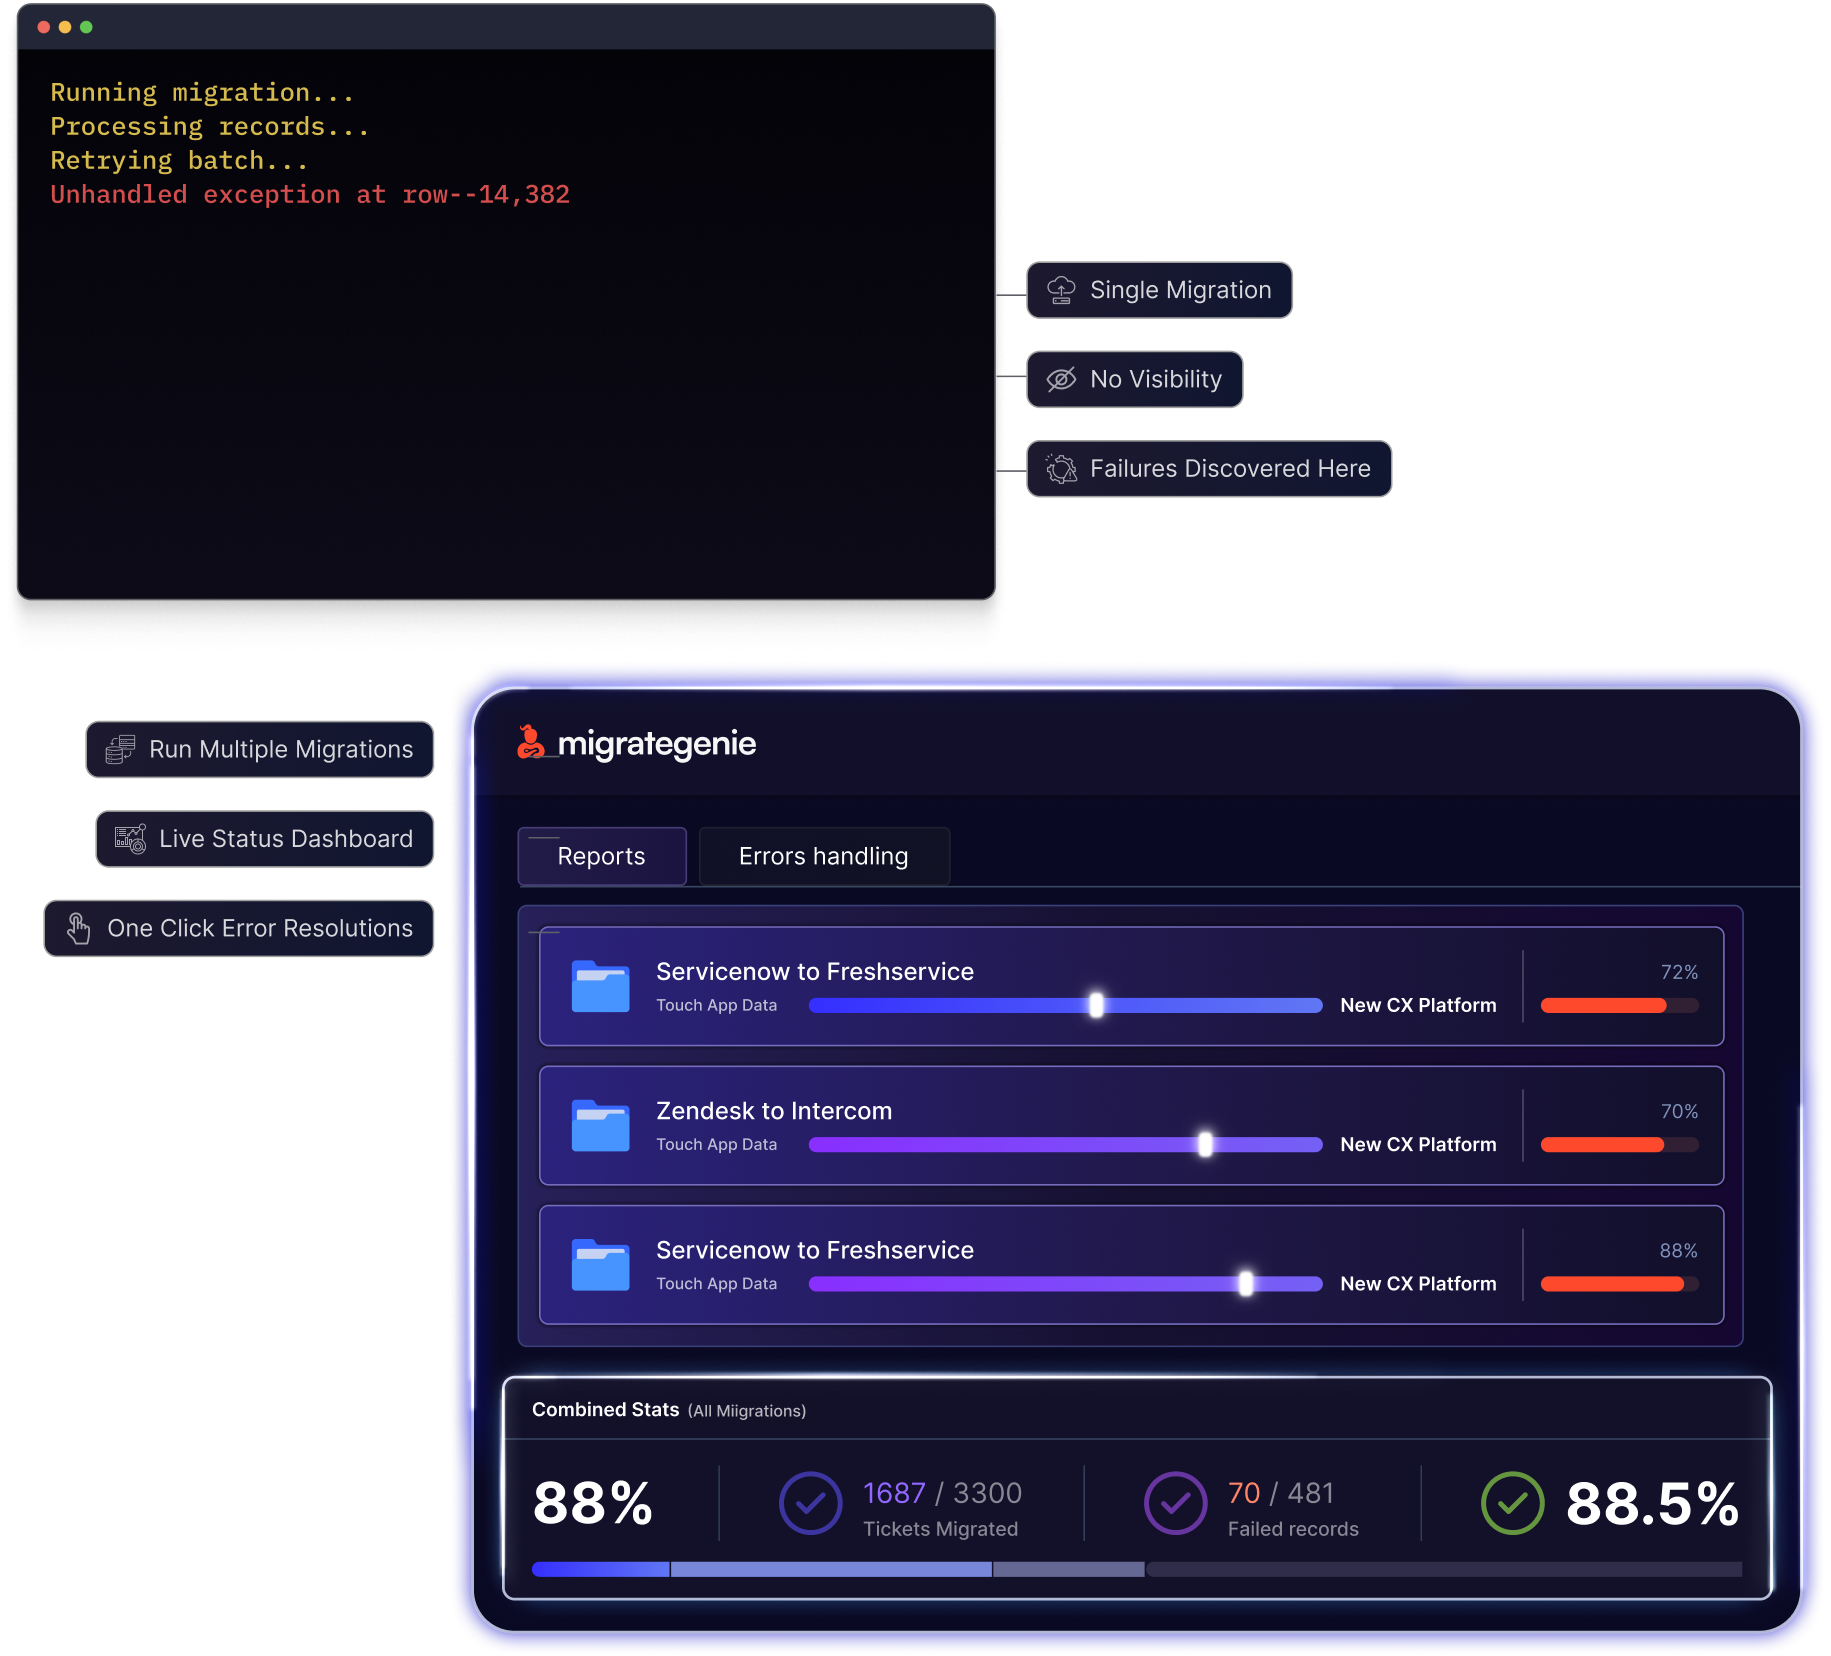
Task: Click the combined stats segmented progress bar
Action: [1136, 1569]
